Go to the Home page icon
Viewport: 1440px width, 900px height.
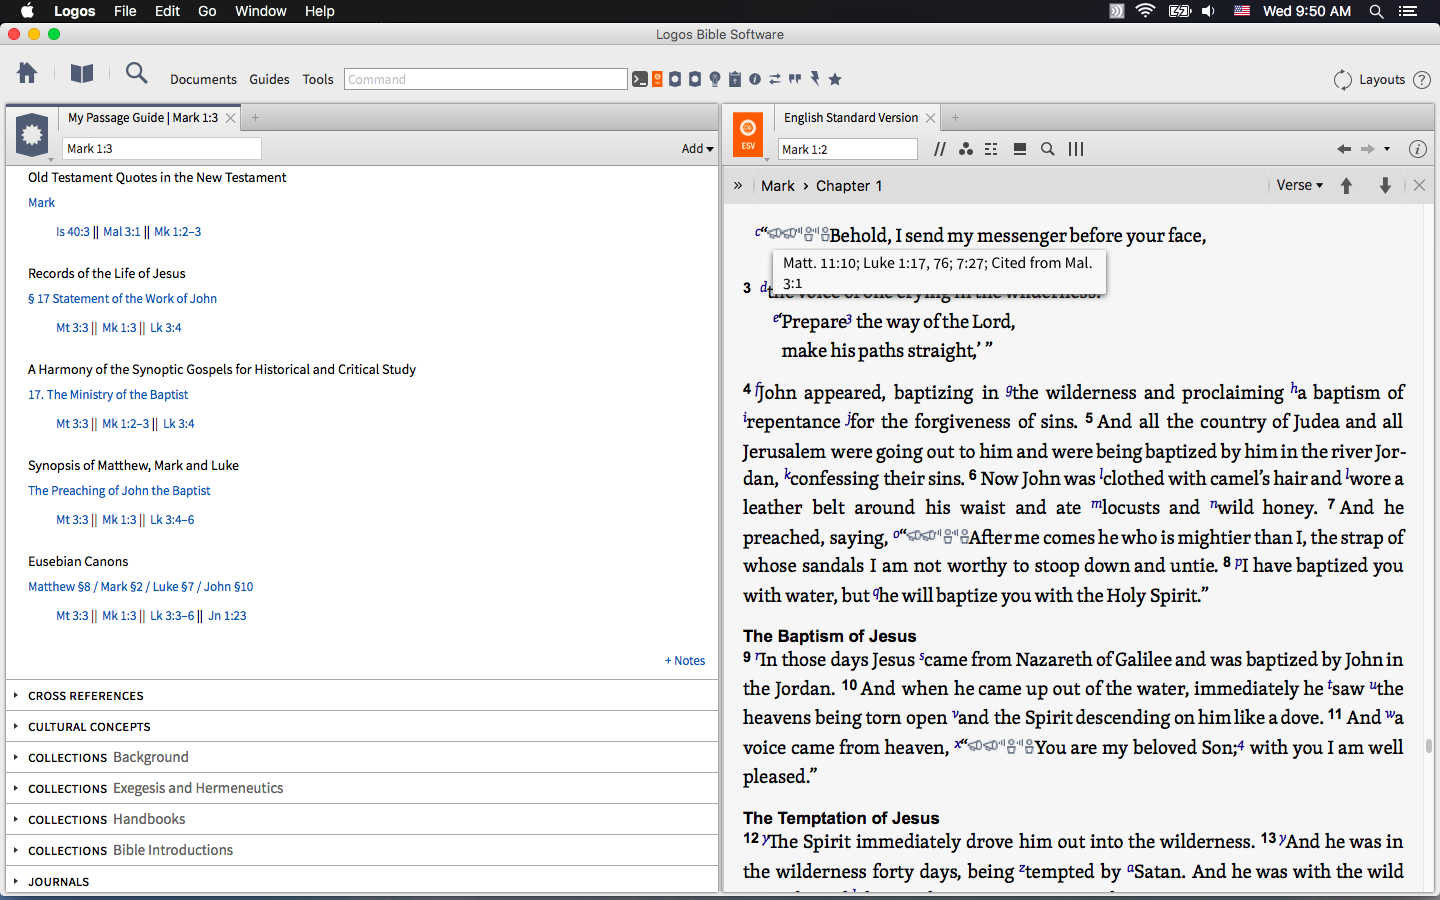[x=27, y=73]
